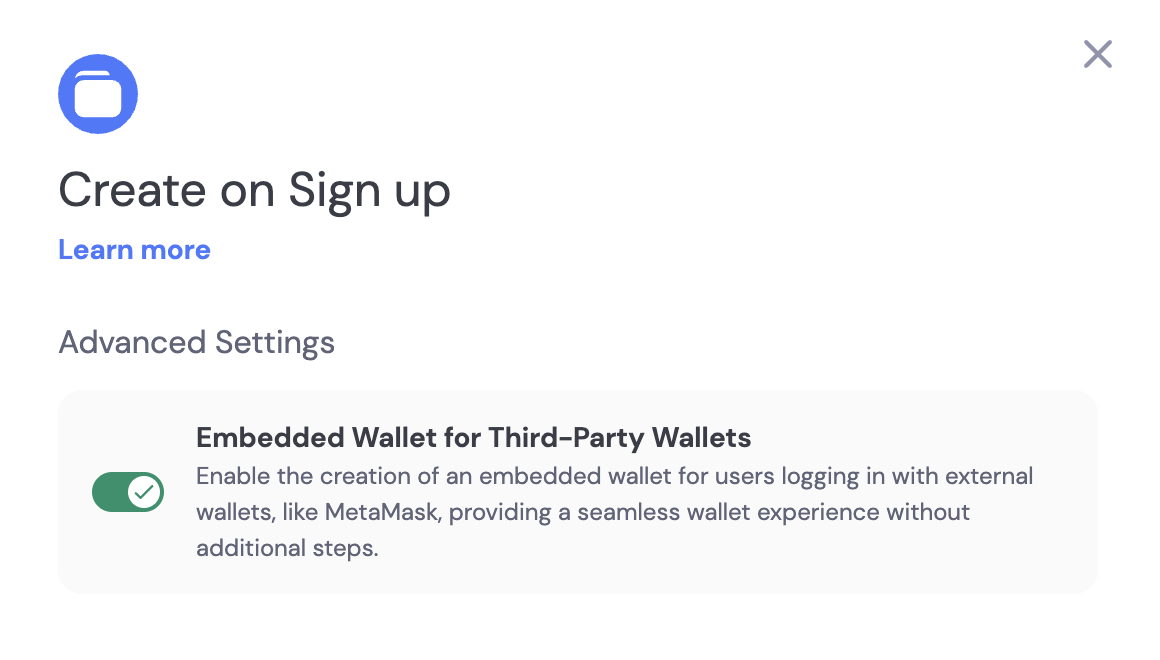The height and width of the screenshot is (660, 1160).
Task: Disable the Embedded Wallet for Third-Party Wallets toggle
Action: [x=128, y=492]
